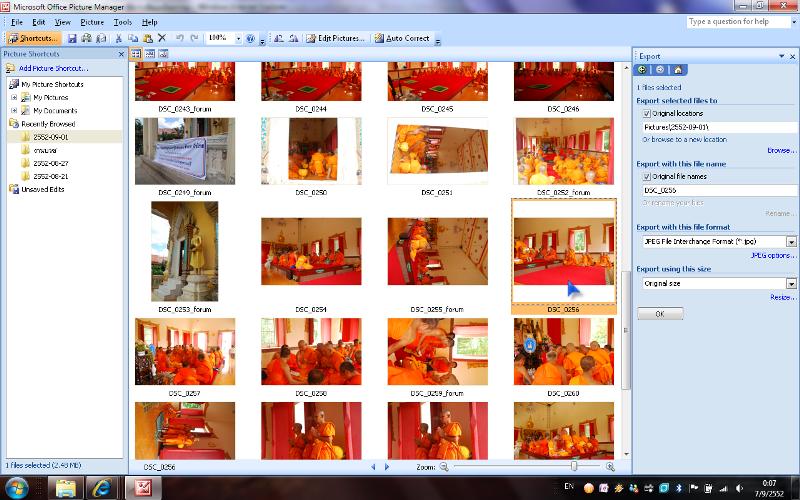
Task: Open Formatting toolbar options overflow arrow
Action: point(437,40)
